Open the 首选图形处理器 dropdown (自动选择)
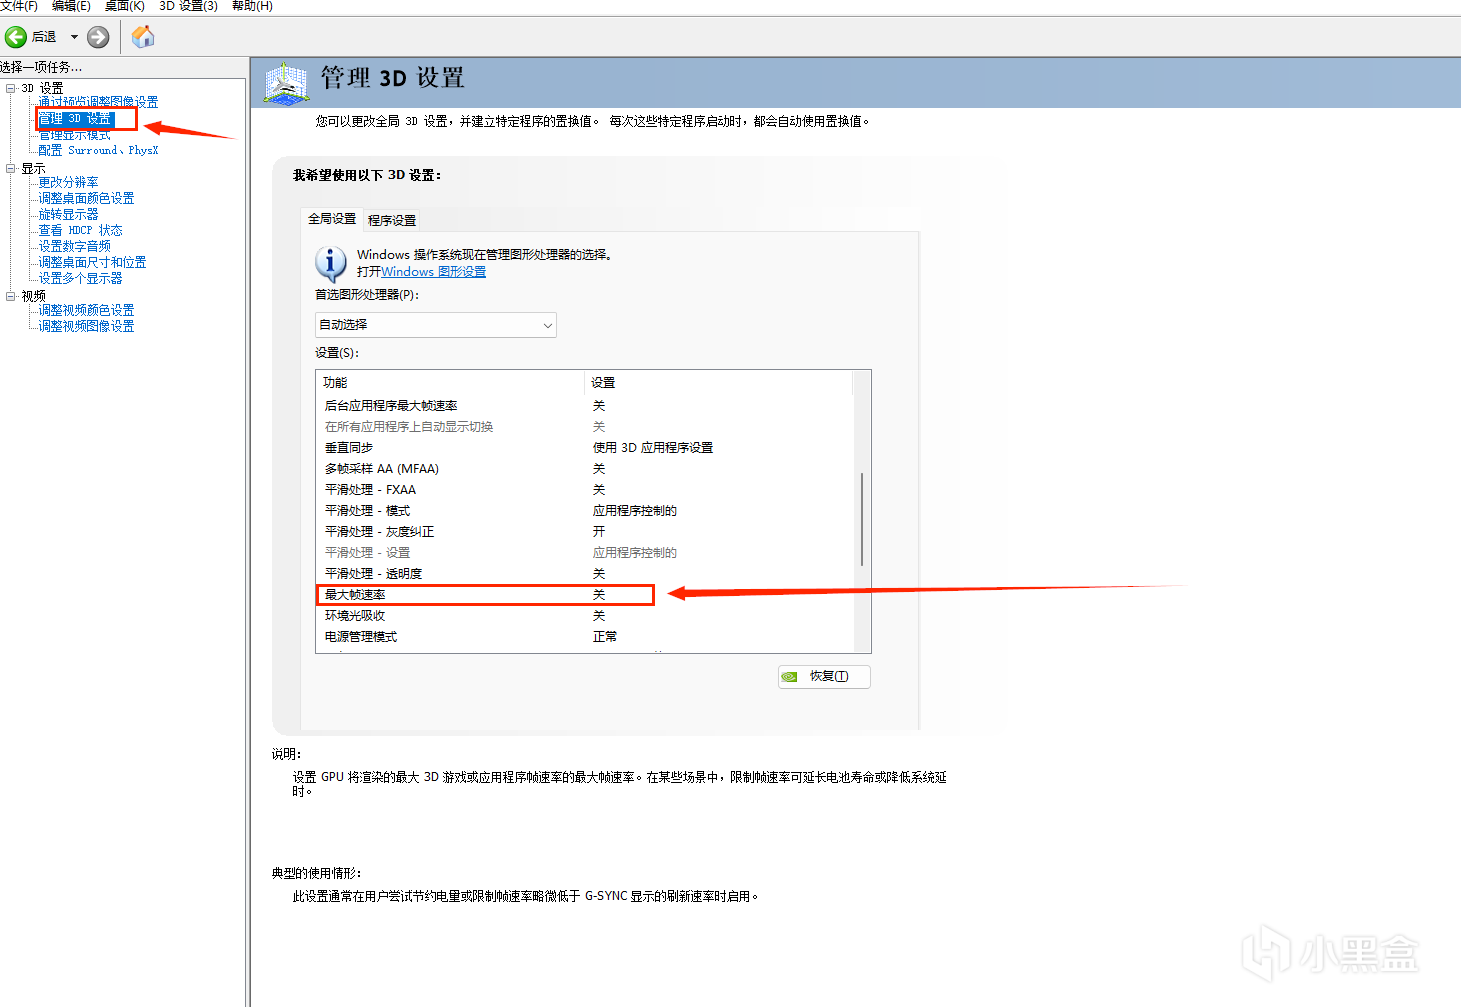 435,325
